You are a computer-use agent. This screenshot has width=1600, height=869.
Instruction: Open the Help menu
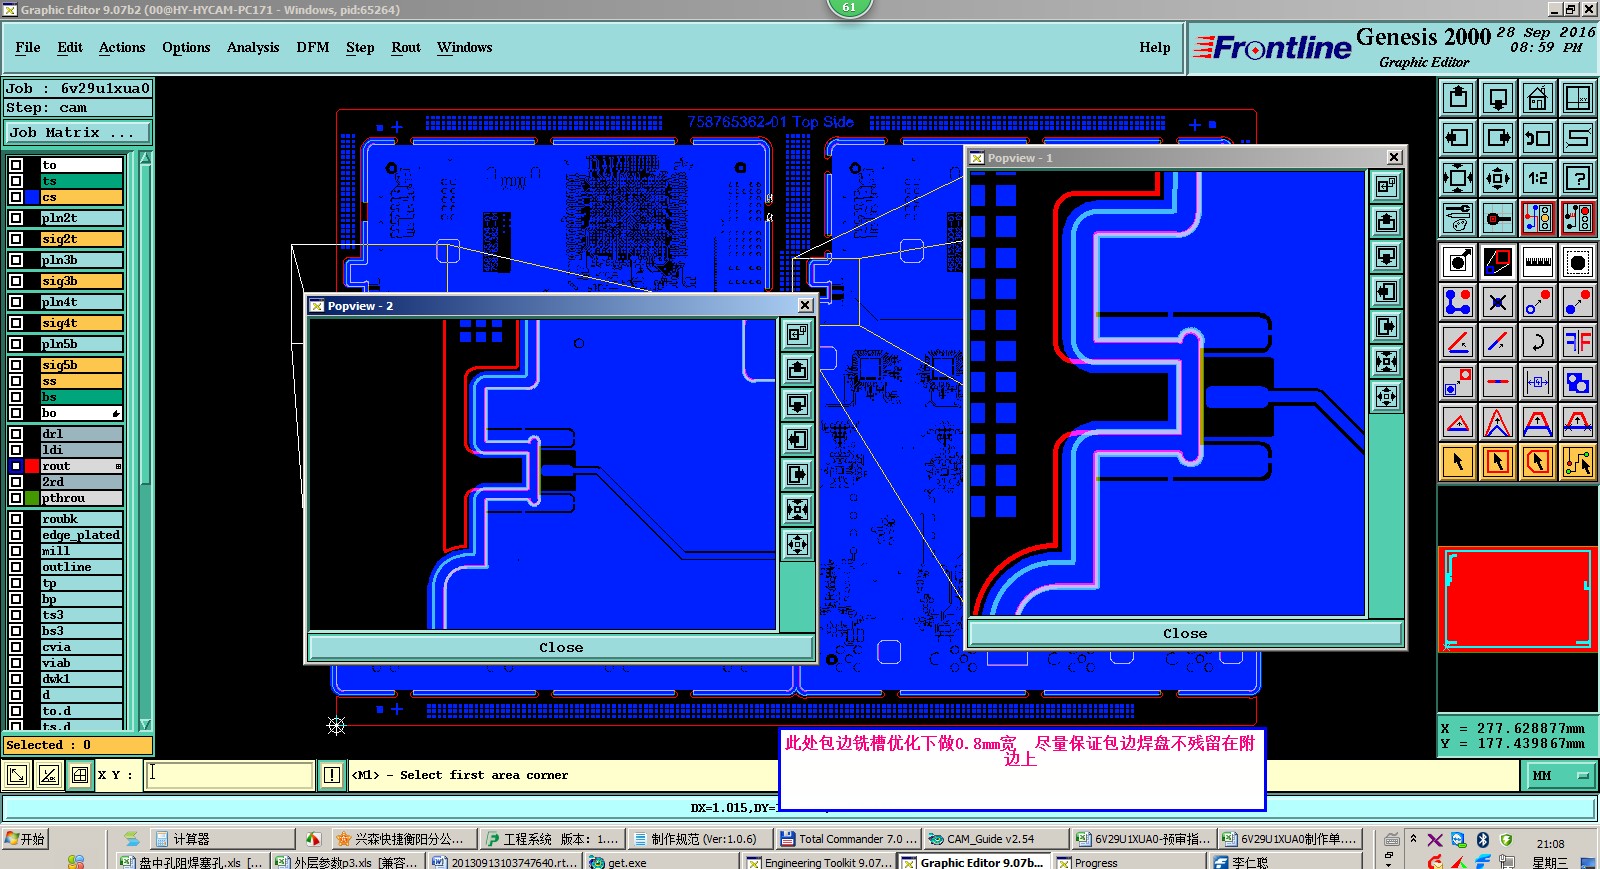[x=1155, y=47]
